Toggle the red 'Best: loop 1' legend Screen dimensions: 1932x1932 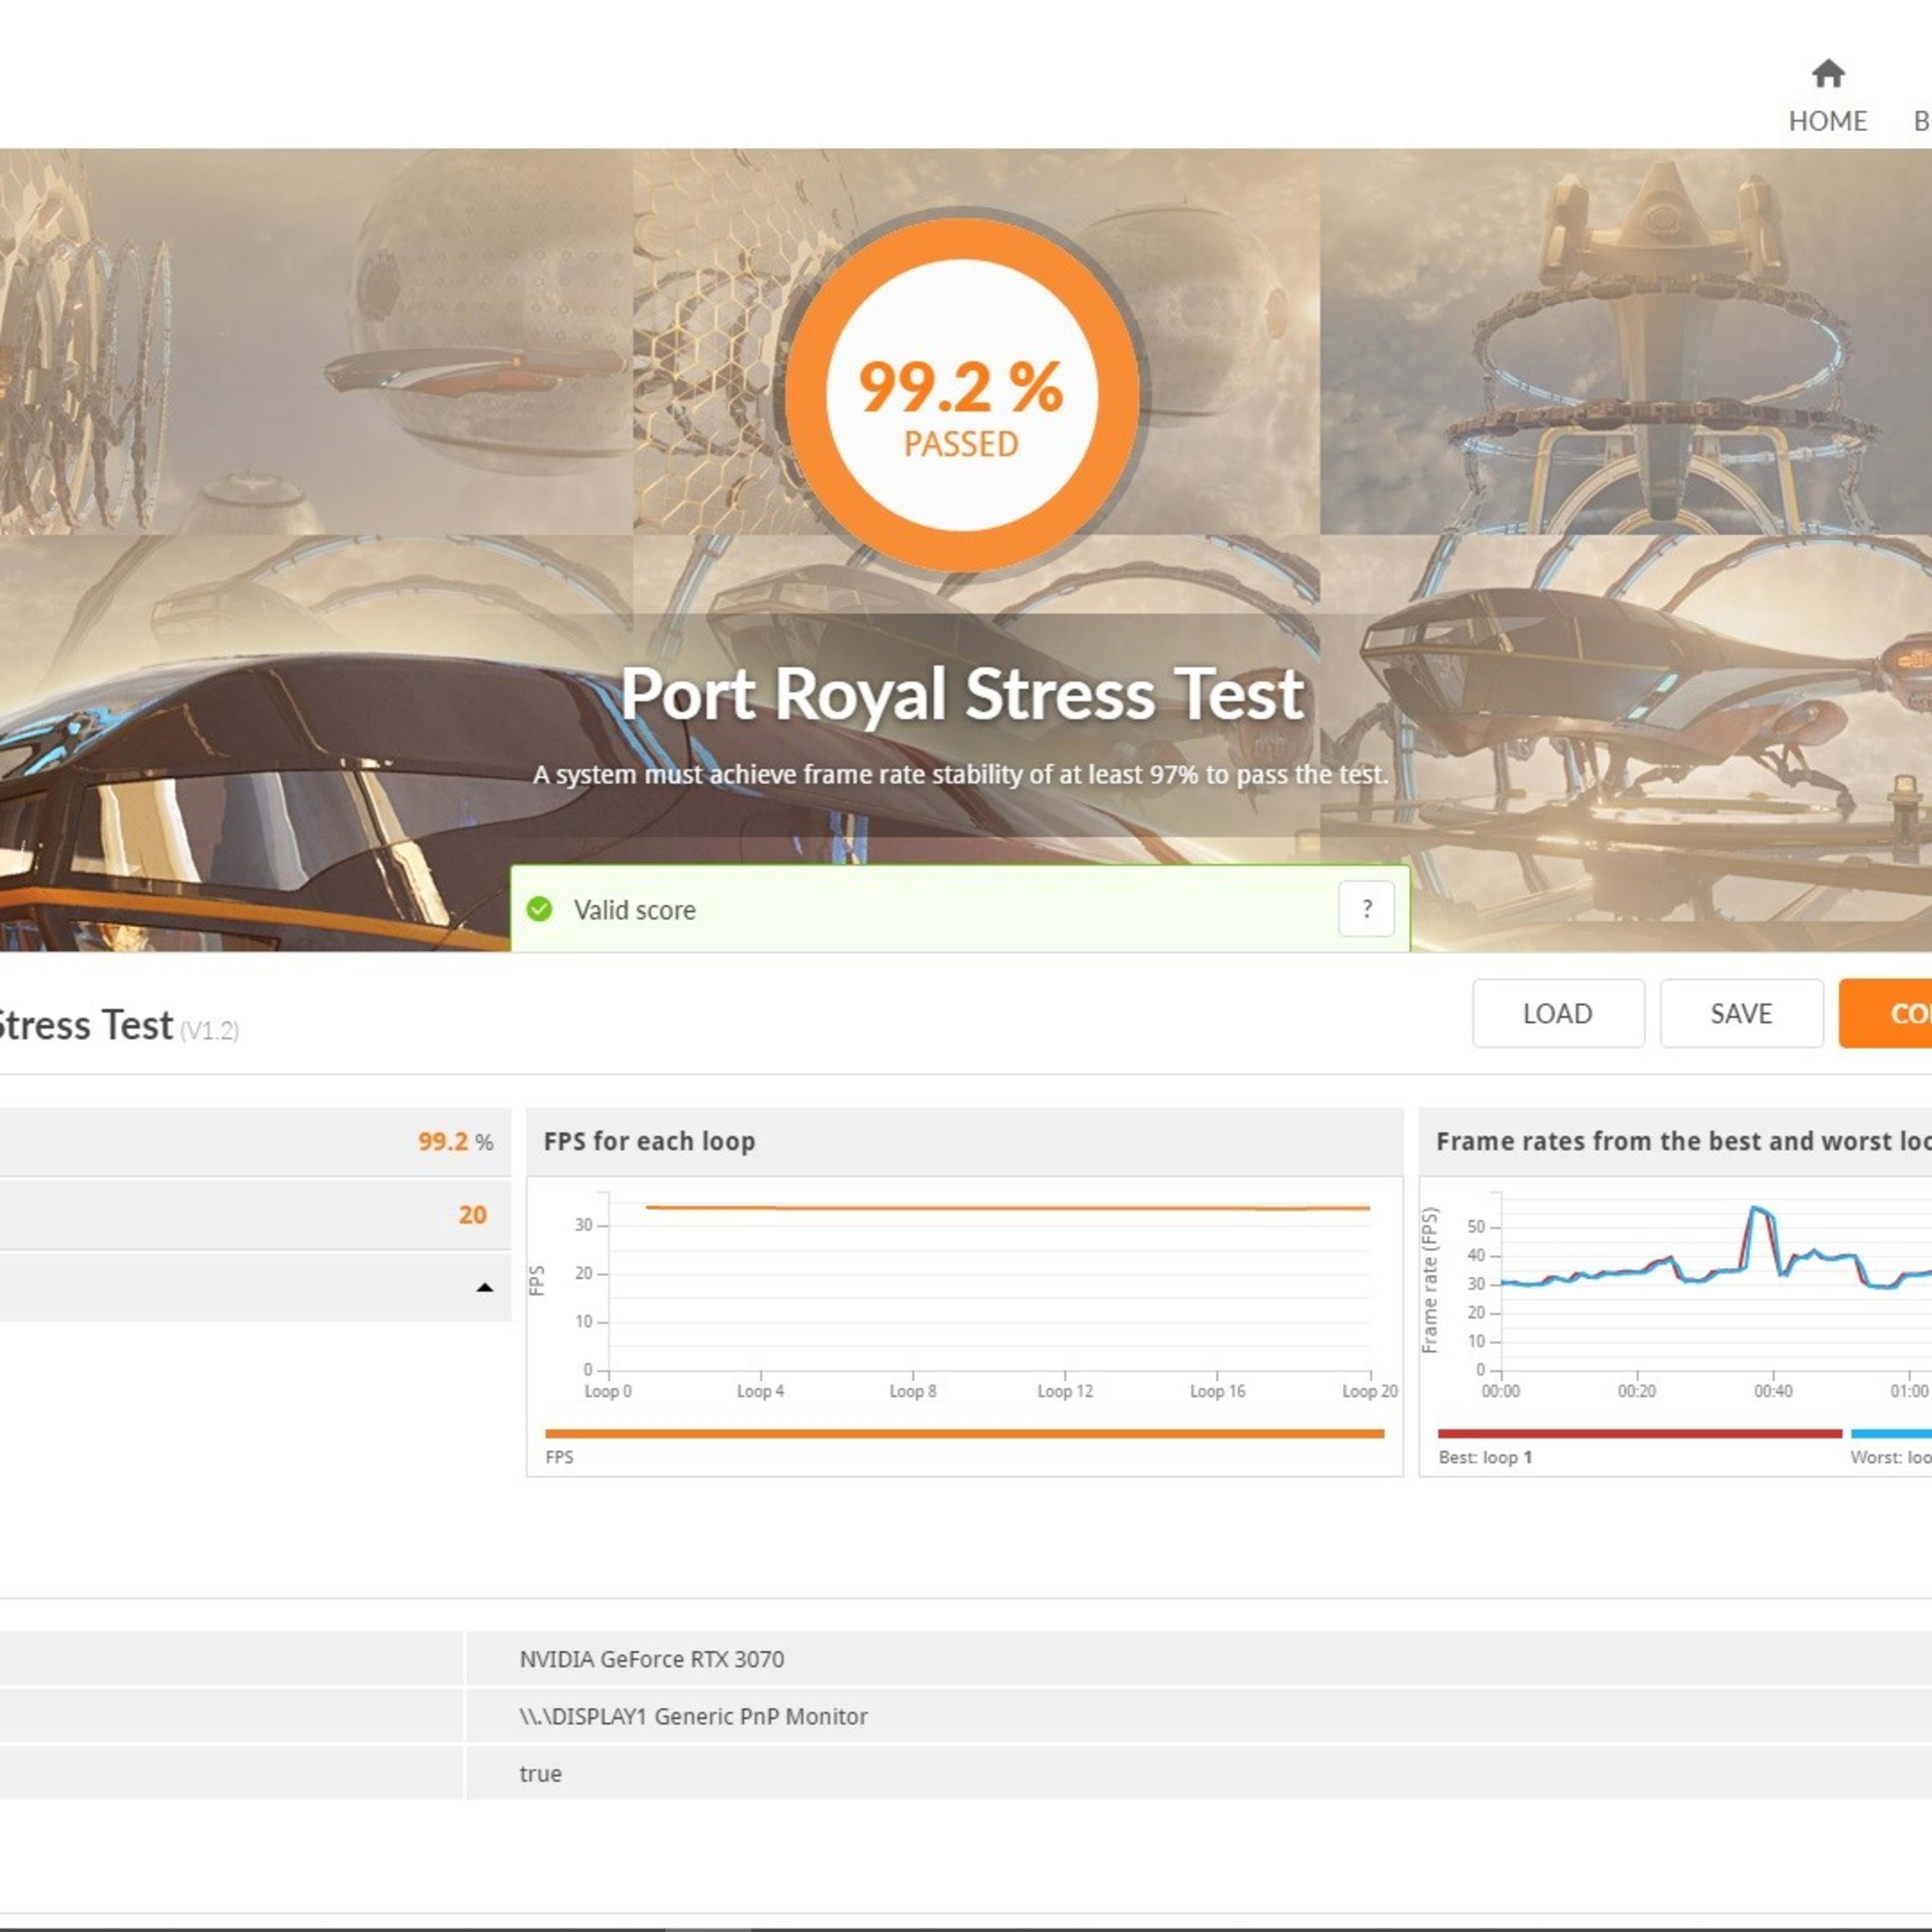[x=1639, y=1434]
